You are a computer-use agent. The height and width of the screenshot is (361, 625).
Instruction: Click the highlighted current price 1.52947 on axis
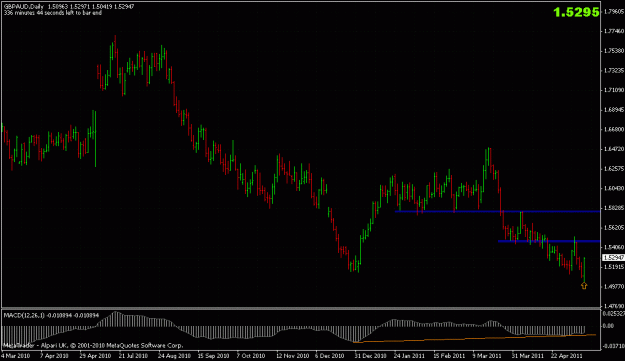pyautogui.click(x=613, y=258)
